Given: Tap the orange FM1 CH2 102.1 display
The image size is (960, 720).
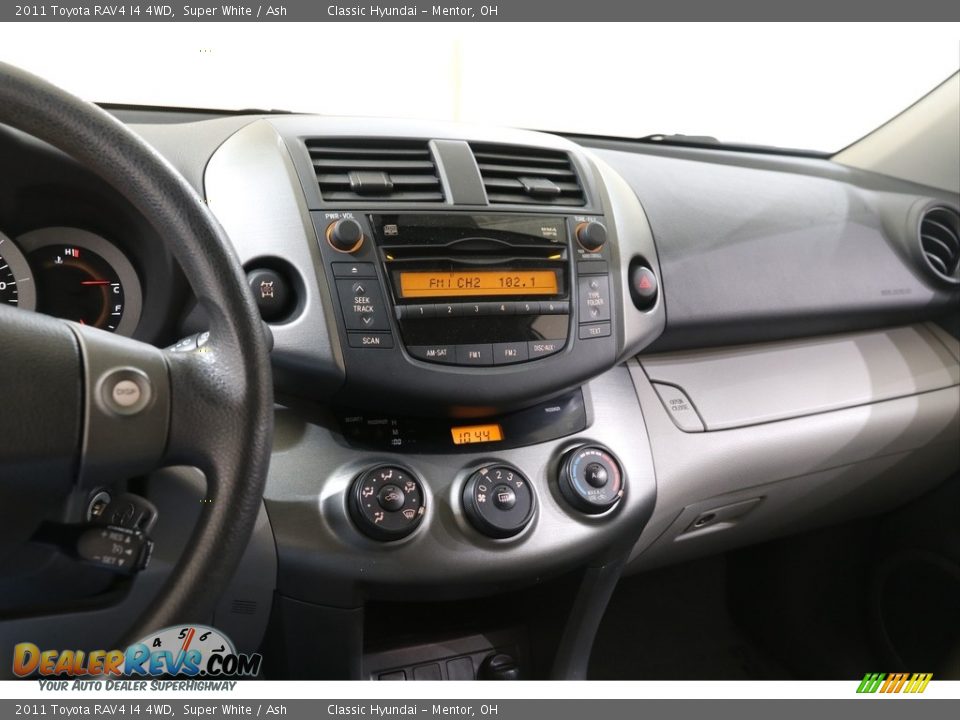Looking at the screenshot, I should [x=478, y=283].
